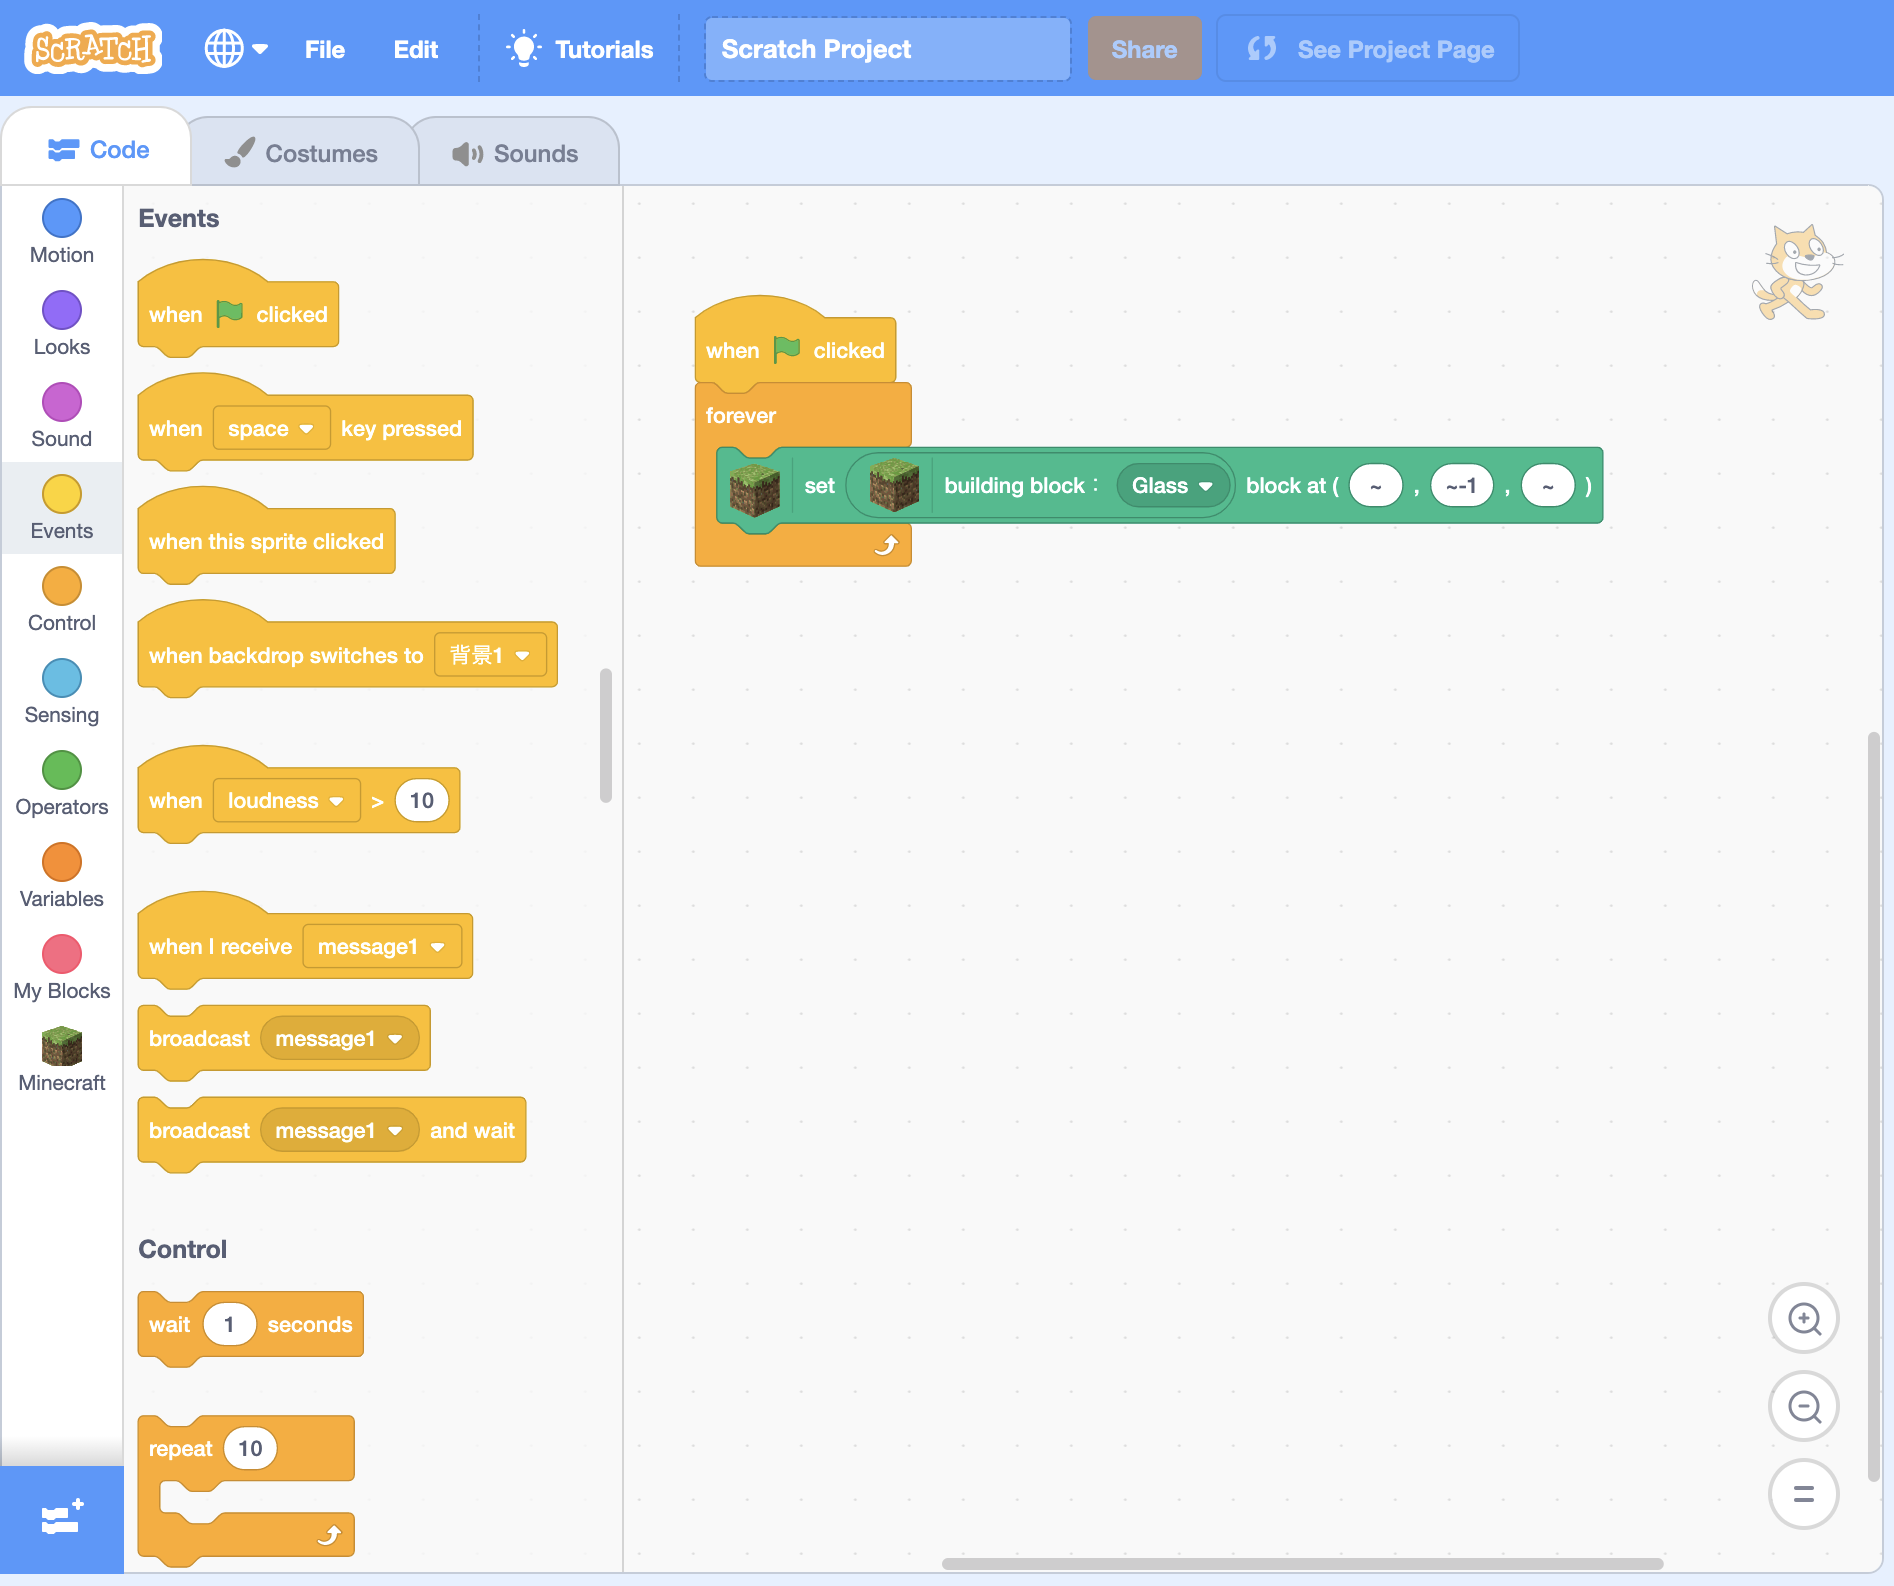Click the Scratch Project title field
Viewport: 1894px width, 1586px height.
point(887,49)
